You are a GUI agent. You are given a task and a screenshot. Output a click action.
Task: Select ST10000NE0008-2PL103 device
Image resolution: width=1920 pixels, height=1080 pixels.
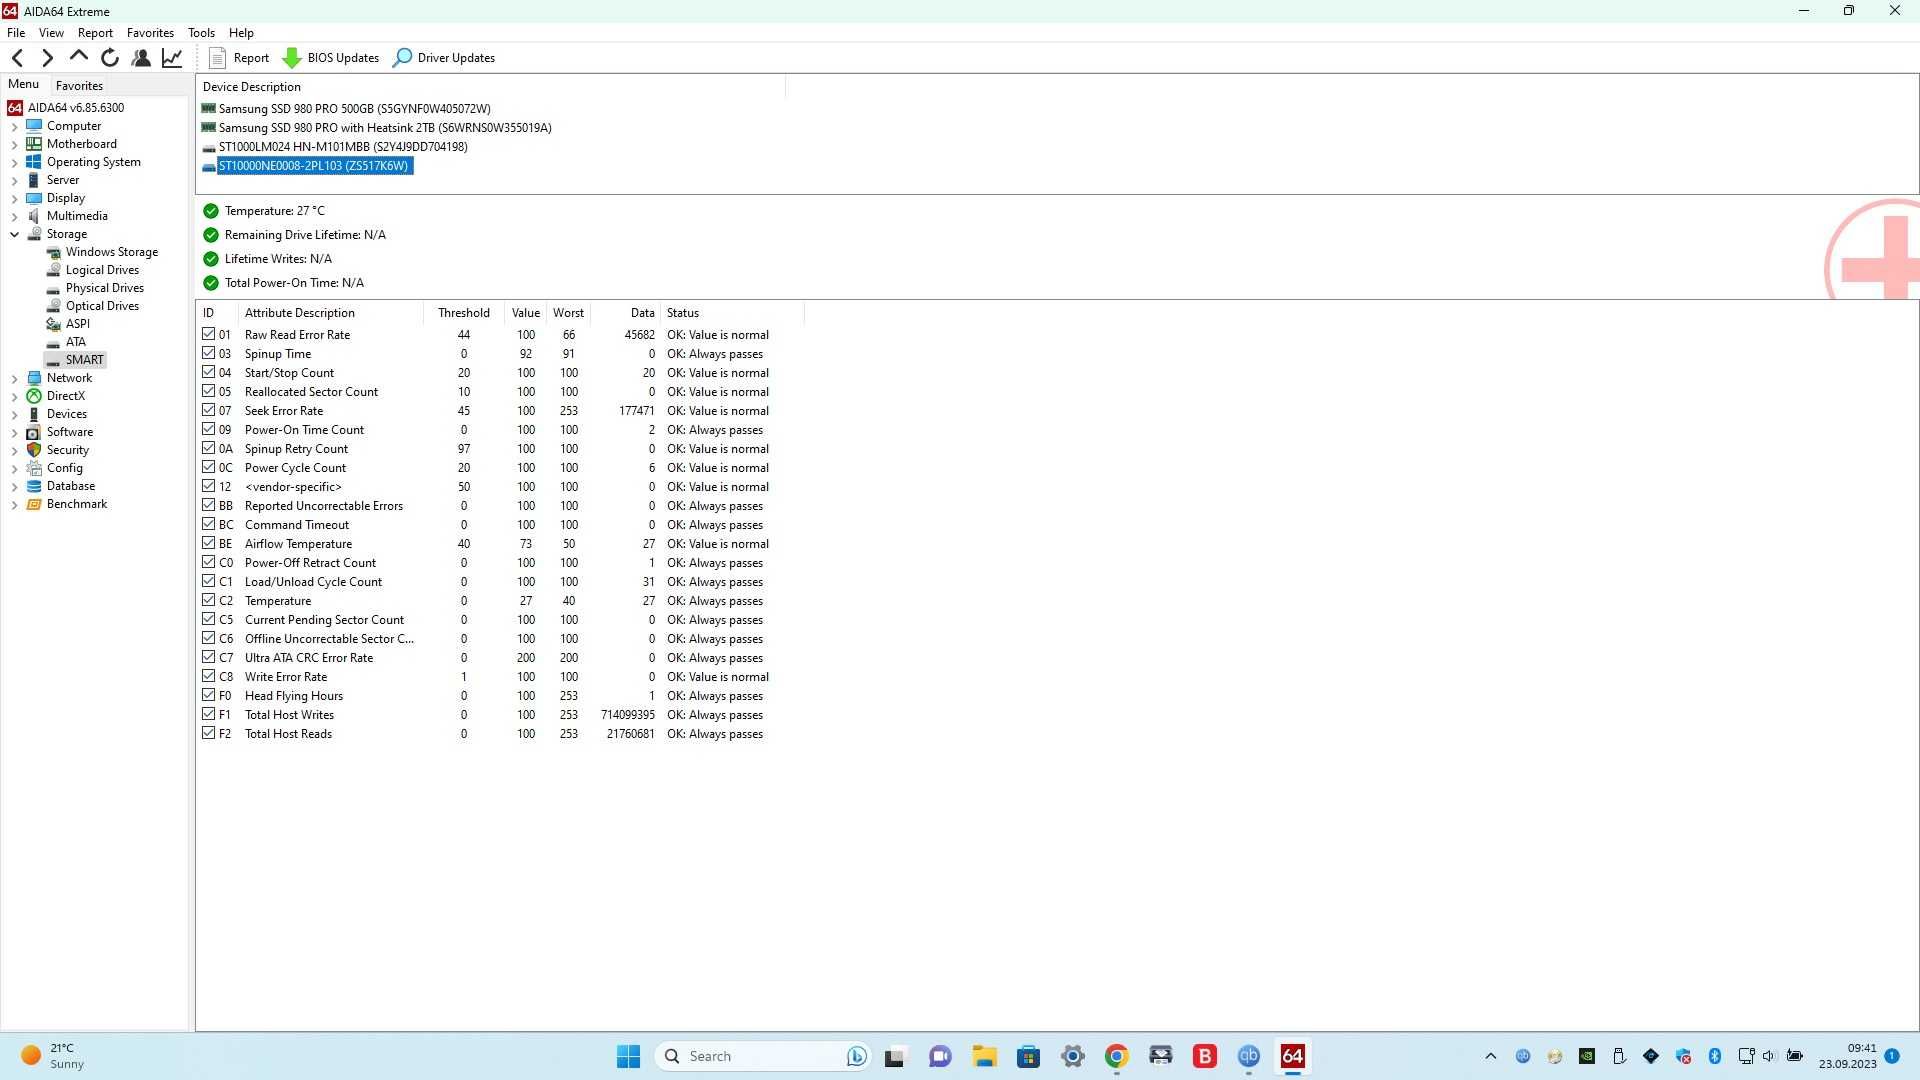coord(314,165)
